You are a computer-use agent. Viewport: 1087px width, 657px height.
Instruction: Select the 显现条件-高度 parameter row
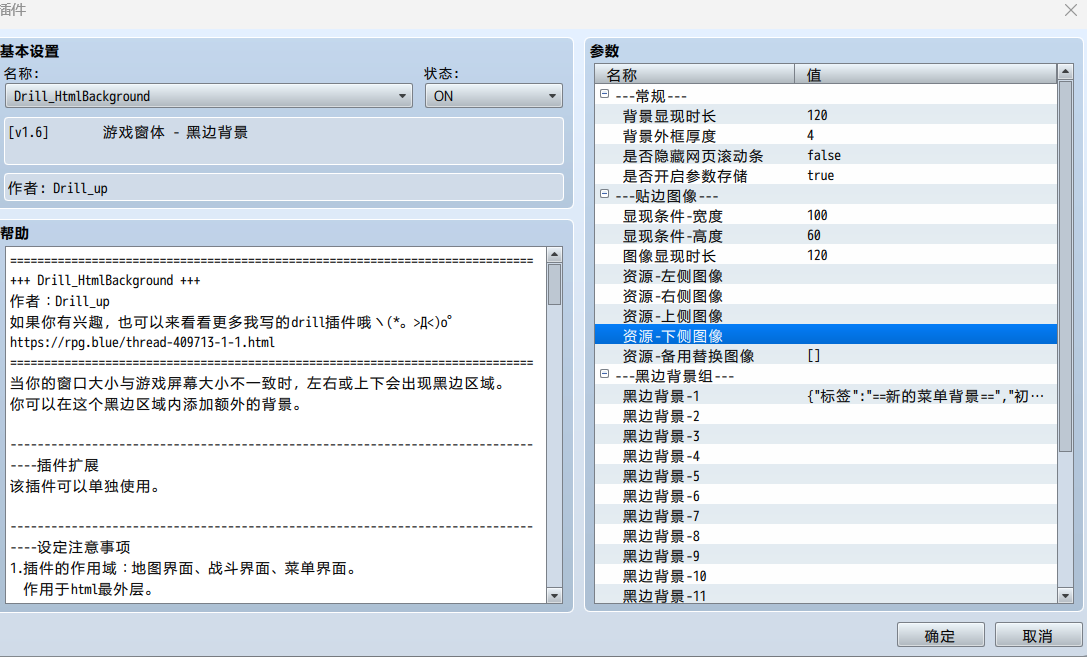[826, 236]
